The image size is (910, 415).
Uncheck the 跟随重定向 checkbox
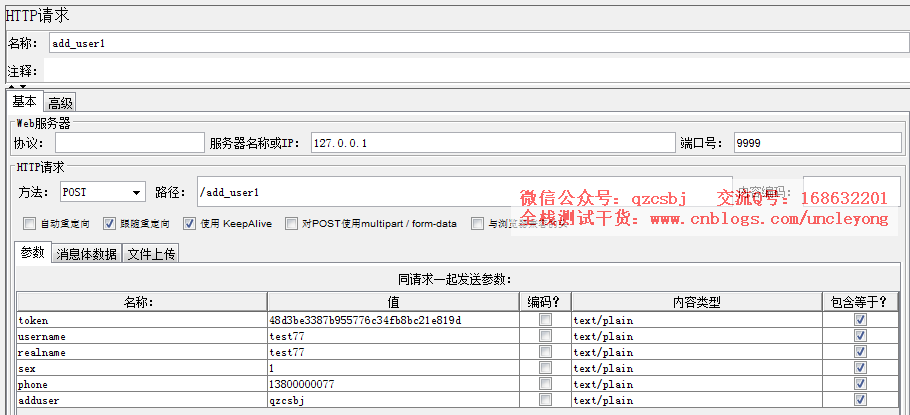[x=109, y=223]
